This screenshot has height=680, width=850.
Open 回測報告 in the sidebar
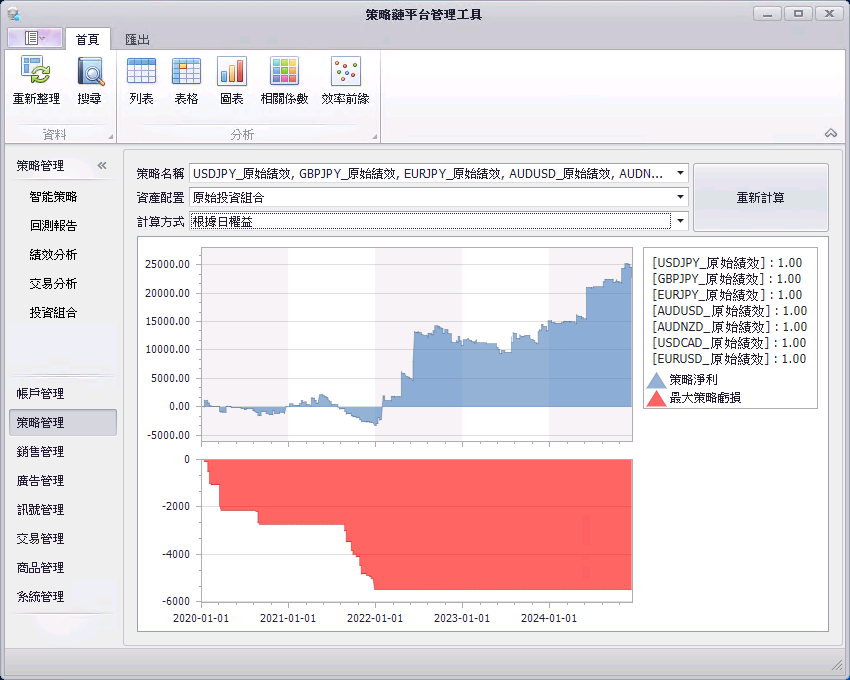point(53,226)
